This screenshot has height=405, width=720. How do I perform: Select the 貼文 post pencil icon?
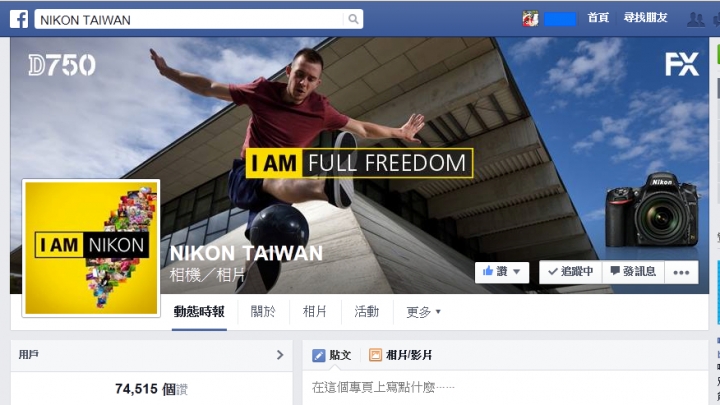point(318,355)
